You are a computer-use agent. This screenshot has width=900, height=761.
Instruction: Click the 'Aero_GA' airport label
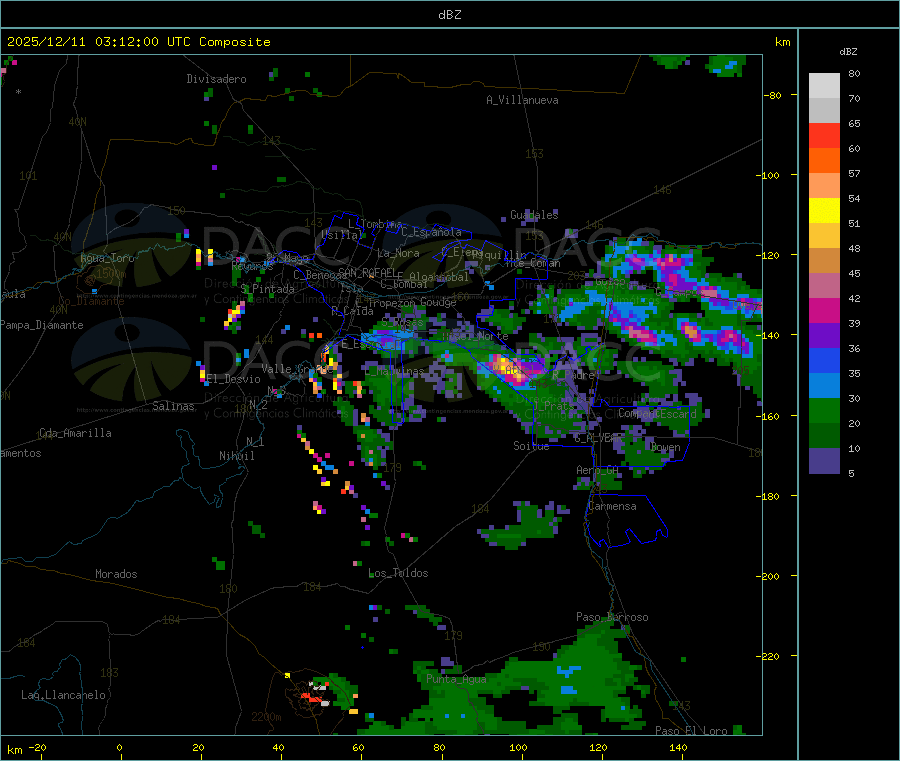[598, 470]
